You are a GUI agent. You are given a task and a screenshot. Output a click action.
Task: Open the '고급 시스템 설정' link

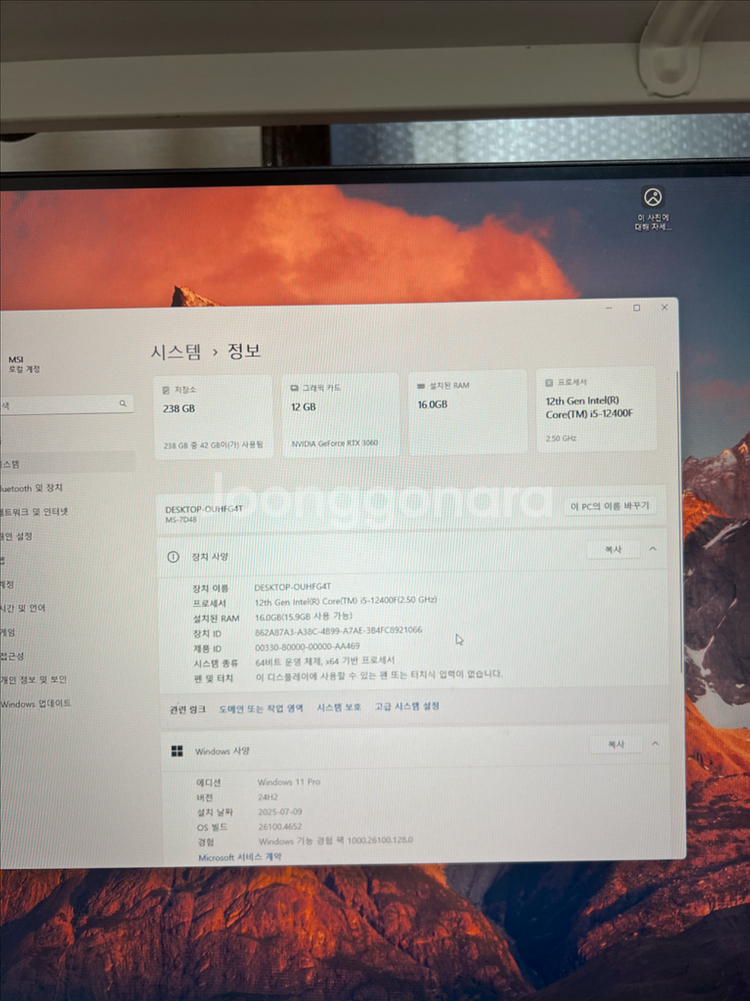pyautogui.click(x=407, y=706)
